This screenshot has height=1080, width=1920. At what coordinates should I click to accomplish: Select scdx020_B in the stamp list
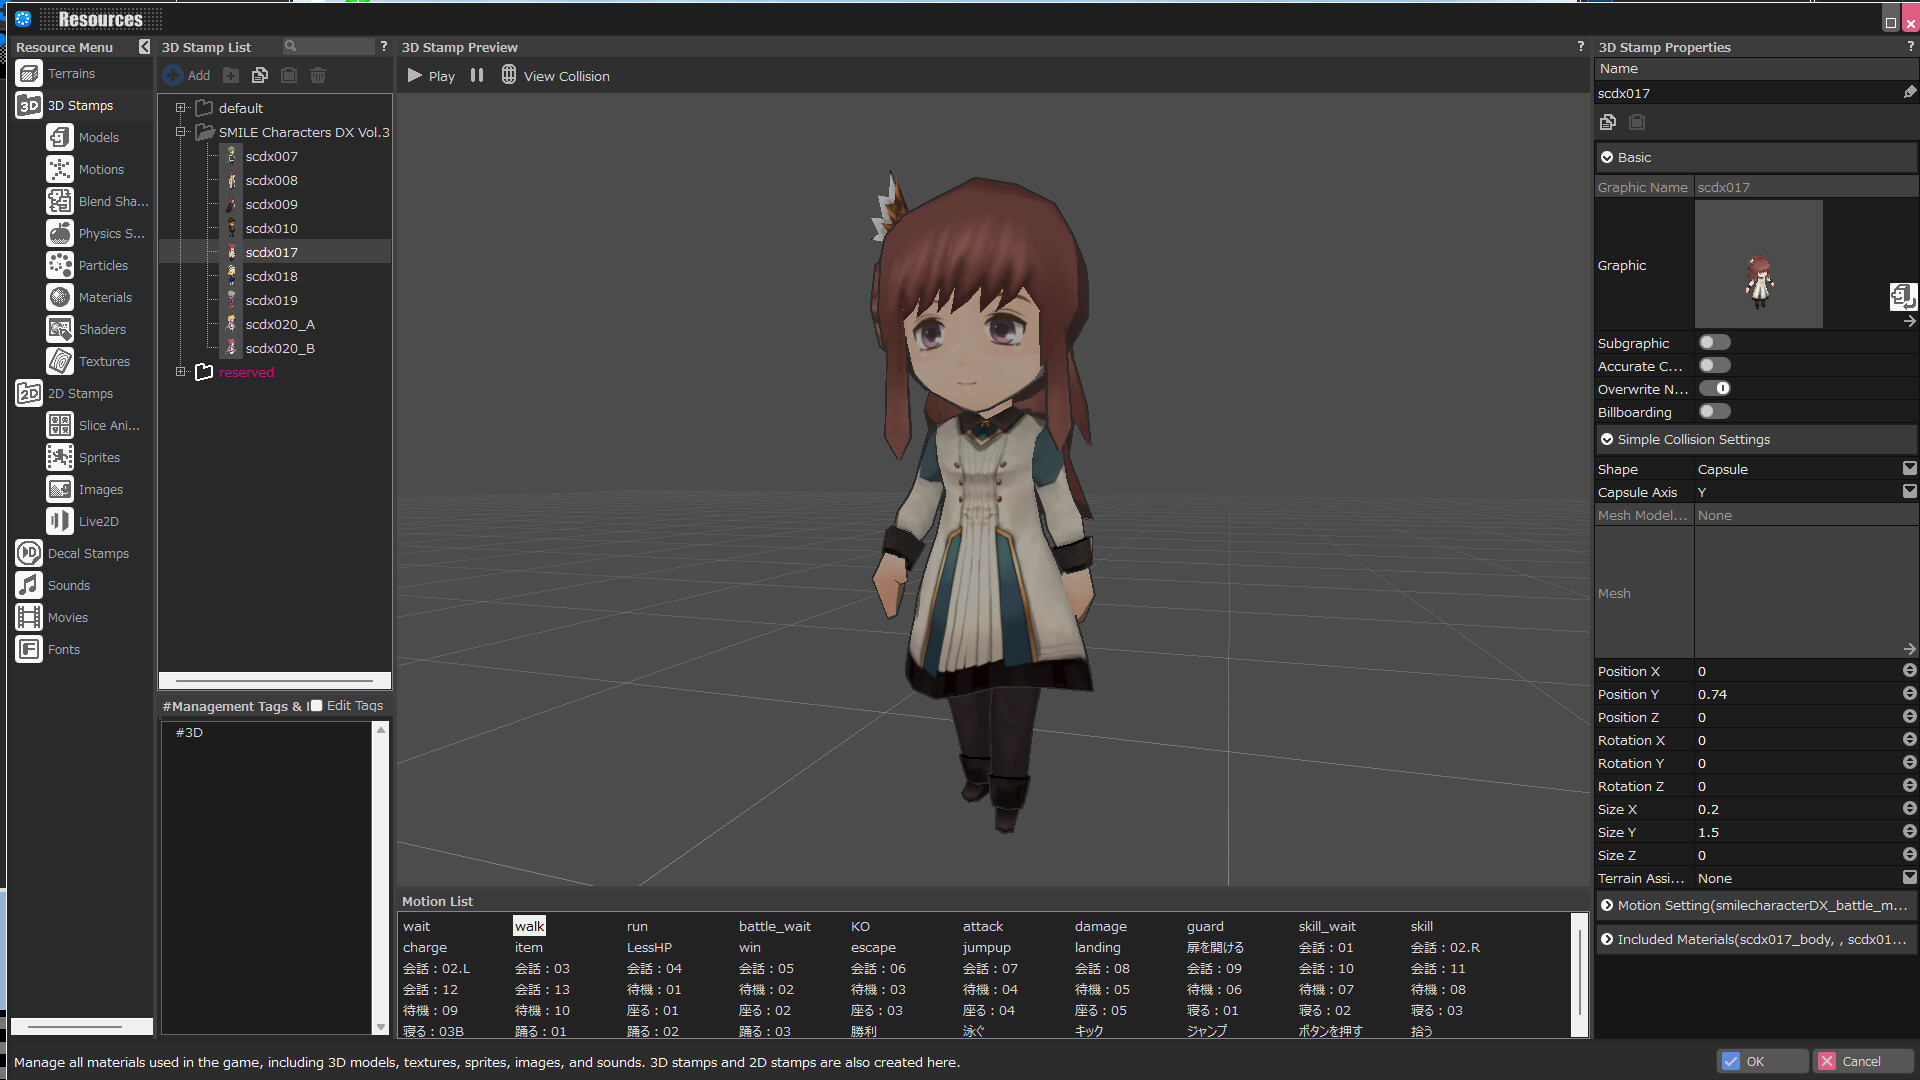[280, 348]
